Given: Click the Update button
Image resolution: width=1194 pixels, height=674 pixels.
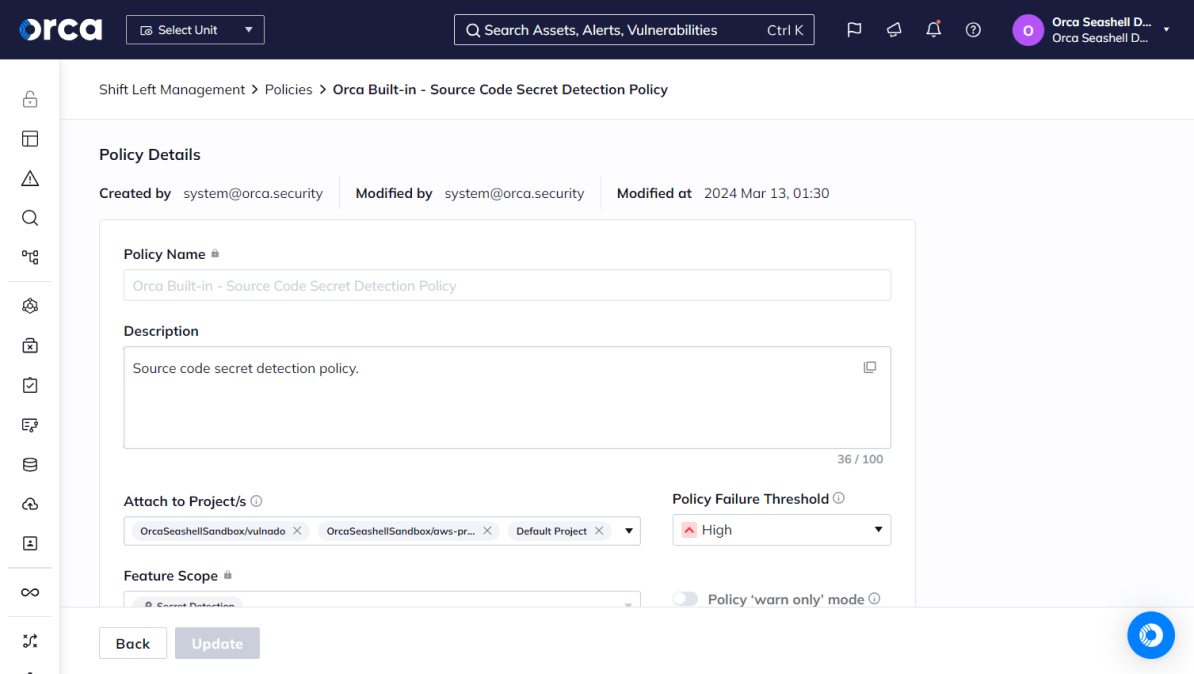Looking at the screenshot, I should point(217,644).
